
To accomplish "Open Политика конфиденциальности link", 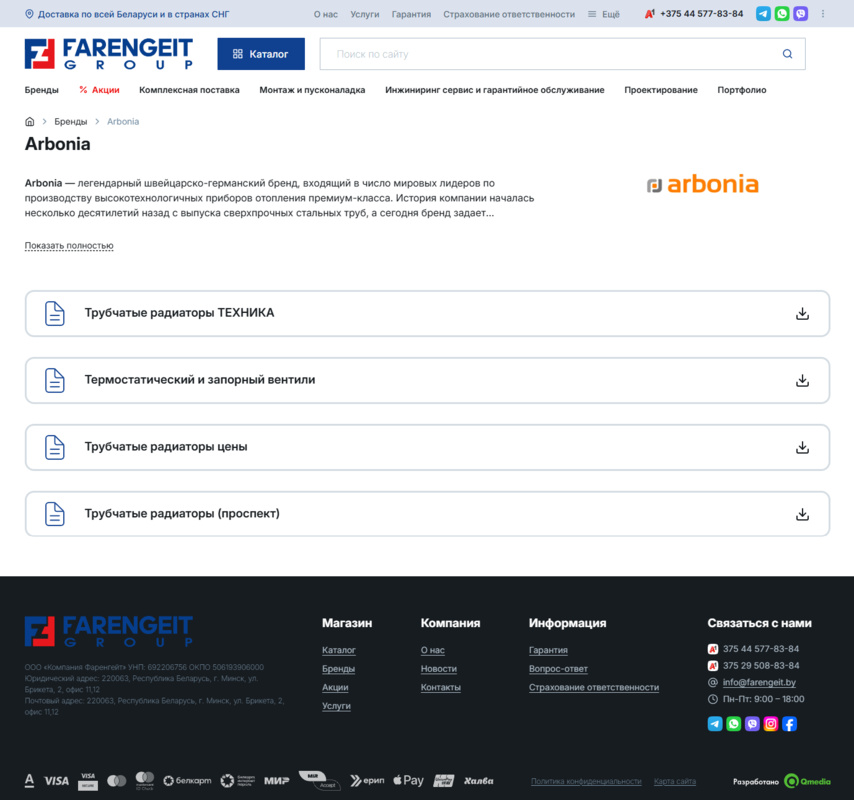I will pos(586,781).
